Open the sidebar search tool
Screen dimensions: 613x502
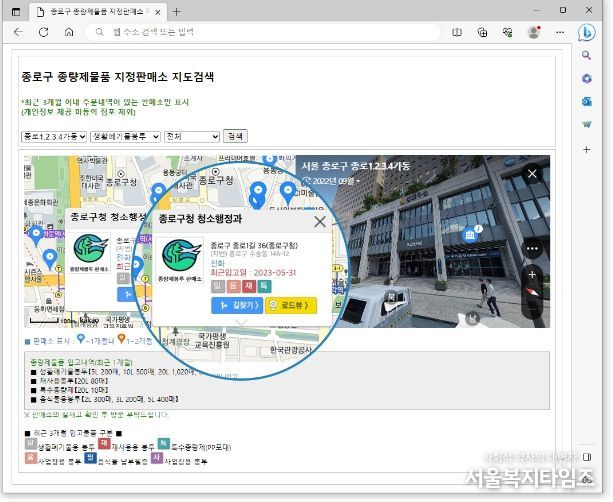point(586,55)
